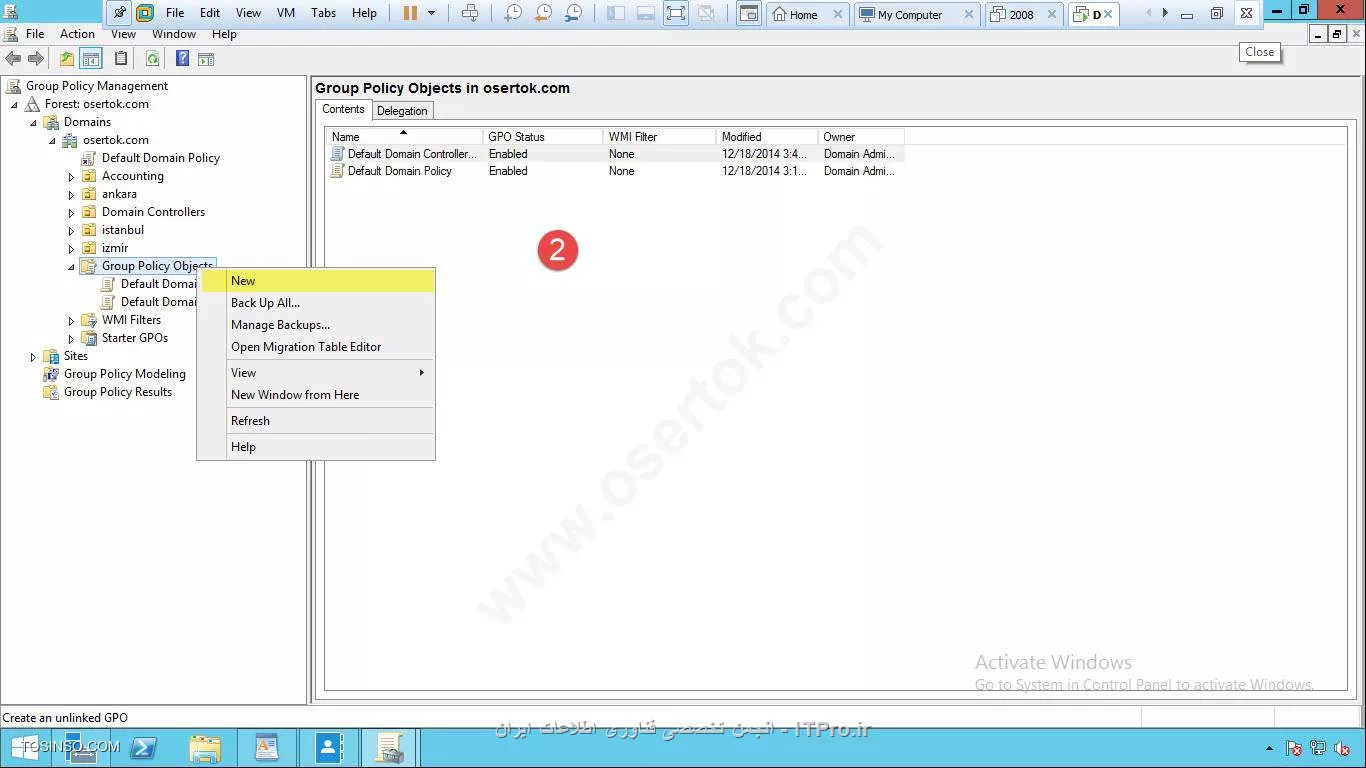Select the Default Domain Controllers Policy row
Viewport: 1366px width, 768px height.
pyautogui.click(x=616, y=154)
